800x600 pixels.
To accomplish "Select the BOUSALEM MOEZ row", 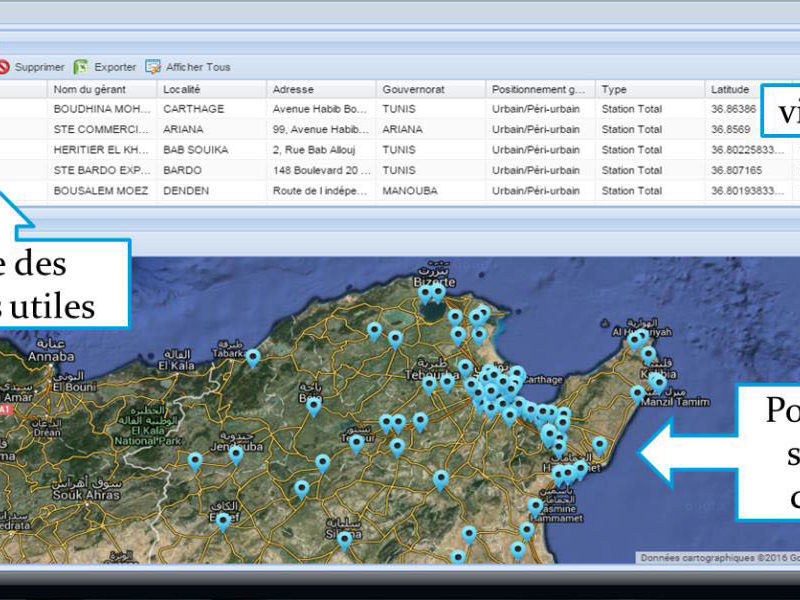I will tap(100, 191).
